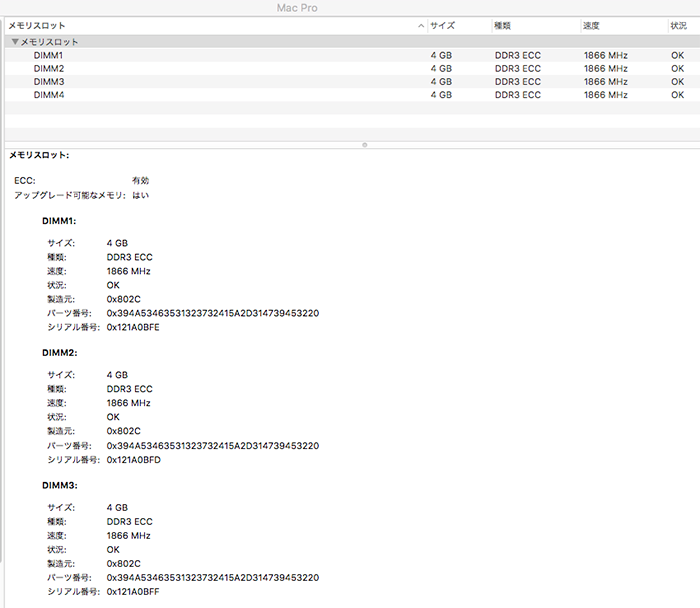Click the DIMM1 details 1866 MHz speed

[x=129, y=271]
